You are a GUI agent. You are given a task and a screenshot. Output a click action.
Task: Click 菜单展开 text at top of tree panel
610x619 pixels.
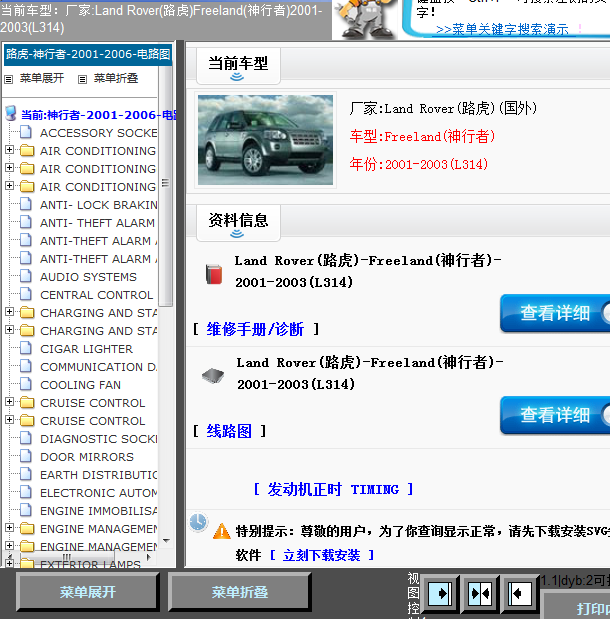click(42, 78)
